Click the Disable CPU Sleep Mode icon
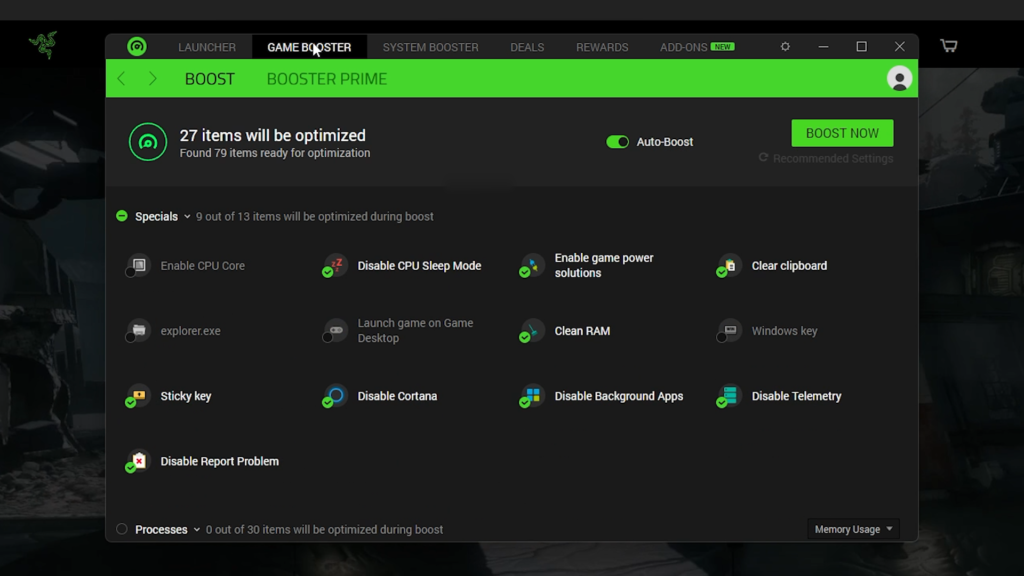 335,266
